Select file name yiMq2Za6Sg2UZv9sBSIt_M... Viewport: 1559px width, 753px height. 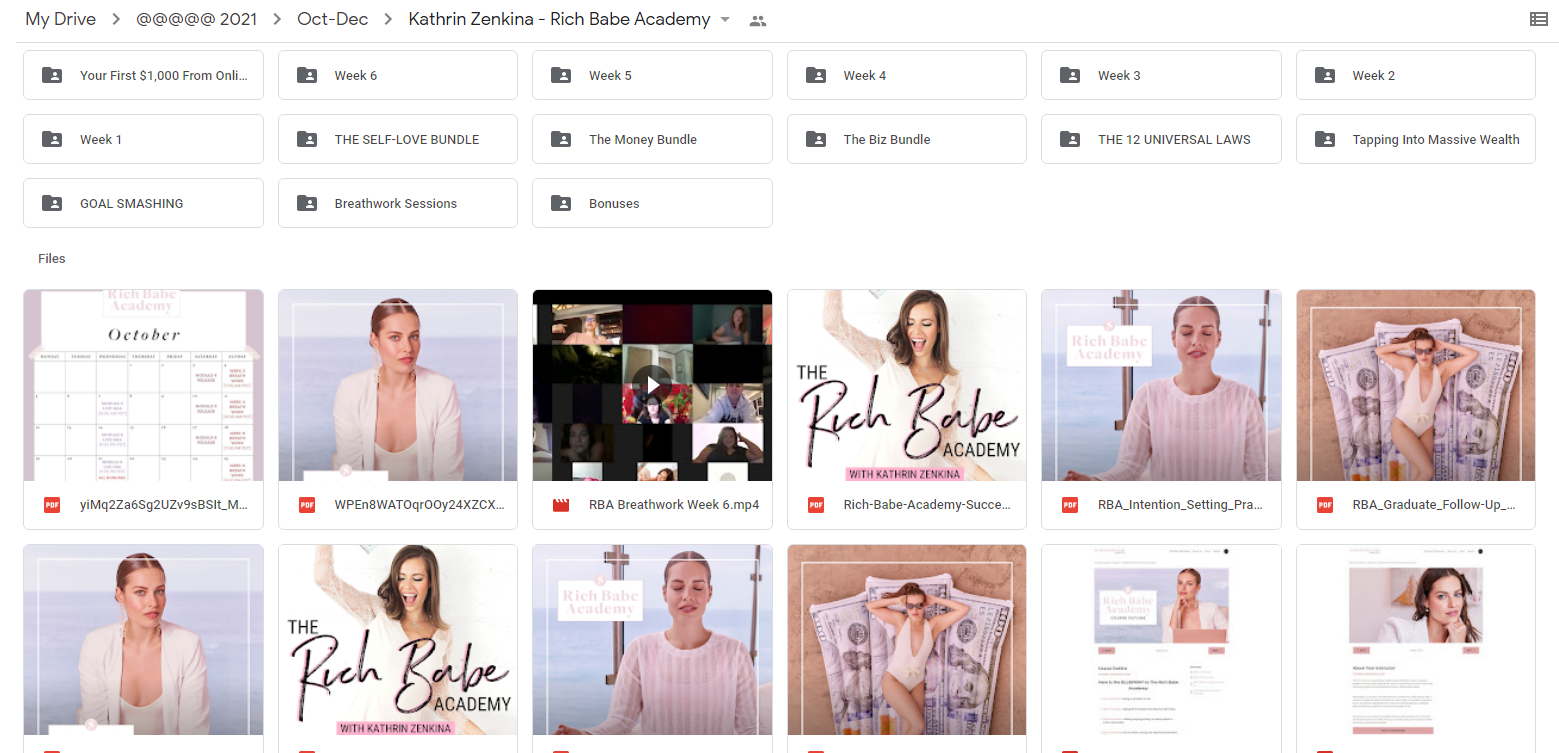click(163, 505)
